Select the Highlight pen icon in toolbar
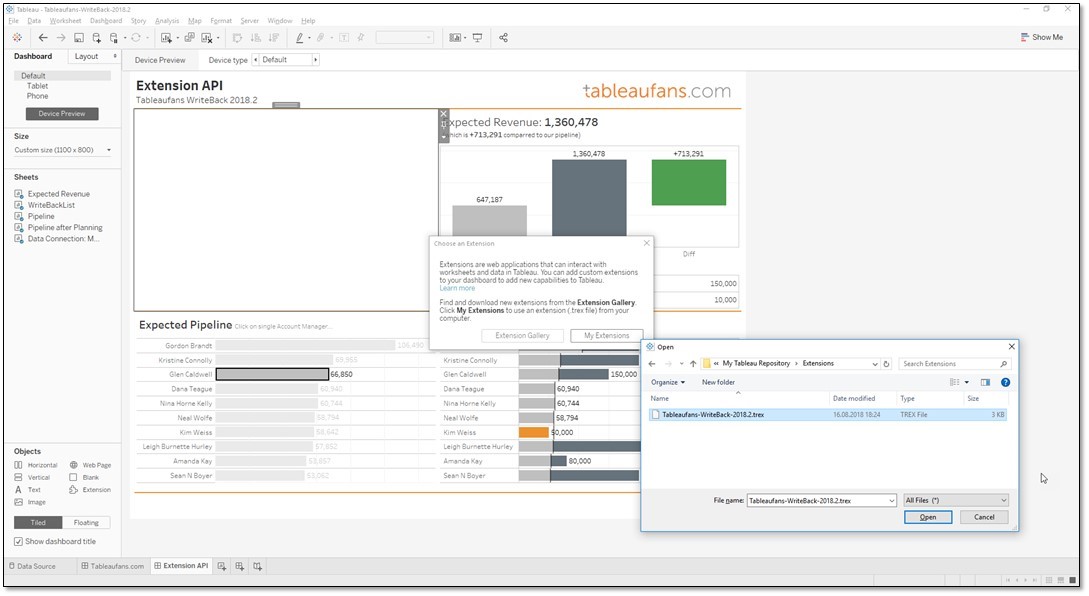The image size is (1089, 596). [299, 37]
